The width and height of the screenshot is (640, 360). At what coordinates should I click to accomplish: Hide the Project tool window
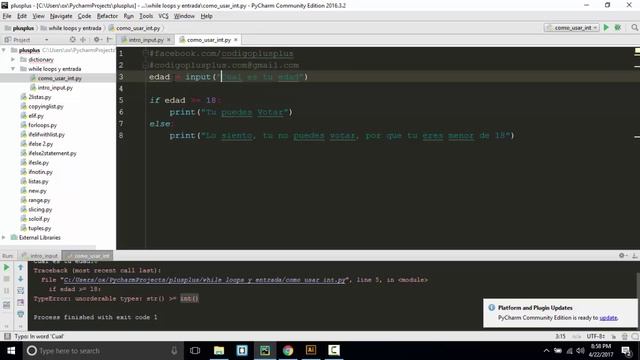click(x=109, y=40)
